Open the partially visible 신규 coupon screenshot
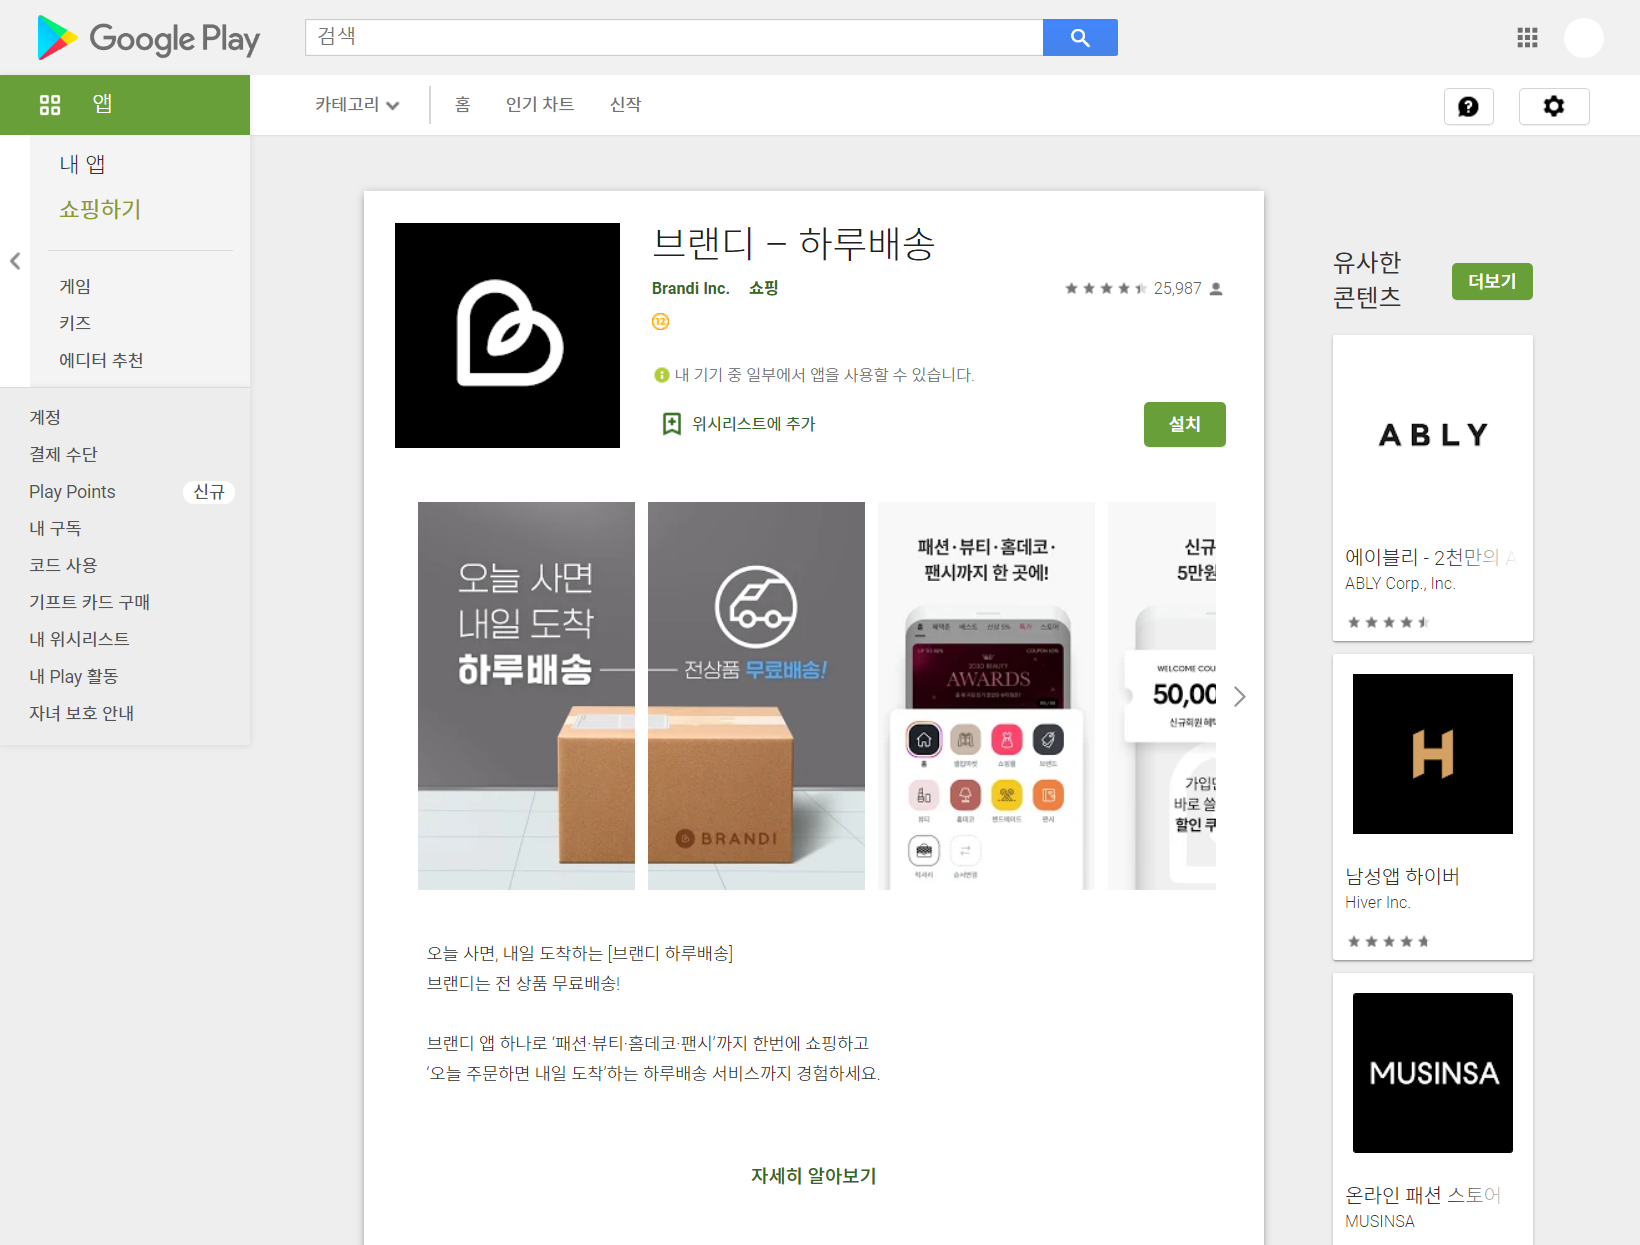The height and width of the screenshot is (1245, 1640). pyautogui.click(x=1162, y=696)
